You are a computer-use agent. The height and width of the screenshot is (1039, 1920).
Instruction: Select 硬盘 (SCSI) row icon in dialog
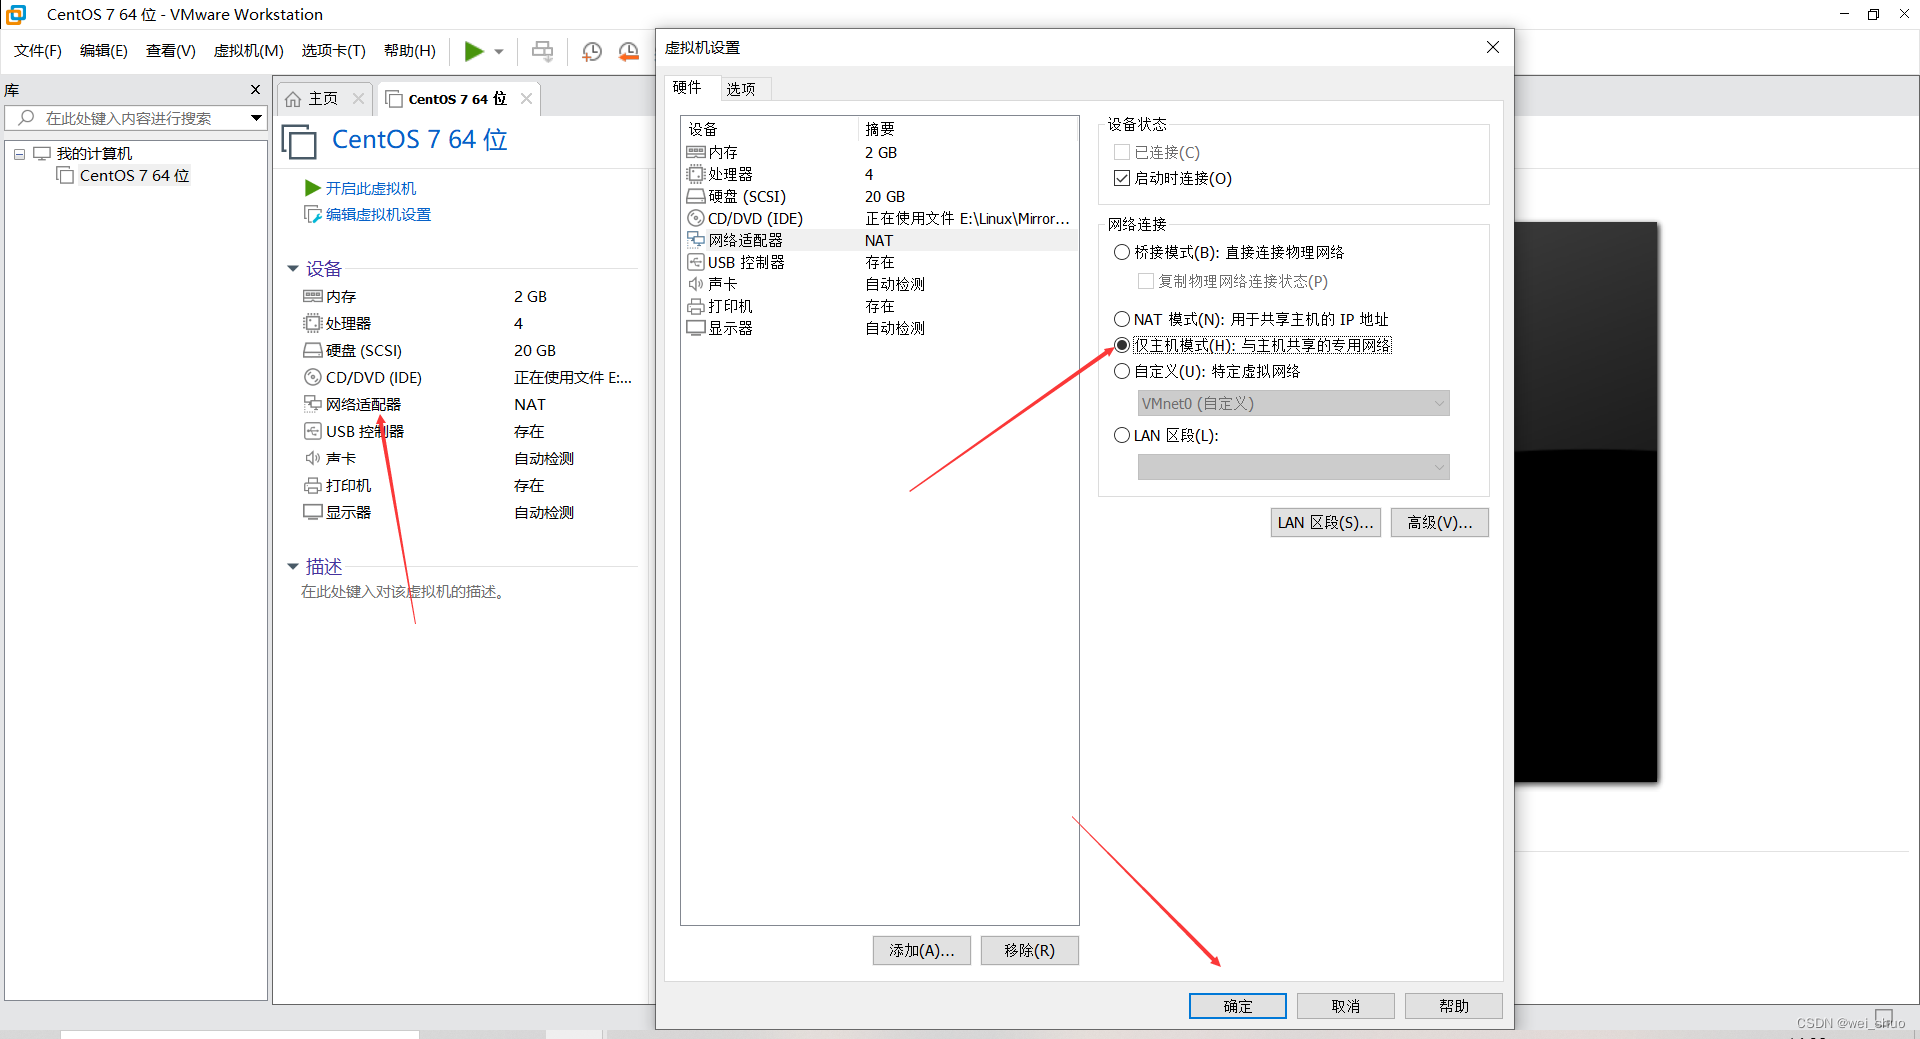[x=696, y=196]
